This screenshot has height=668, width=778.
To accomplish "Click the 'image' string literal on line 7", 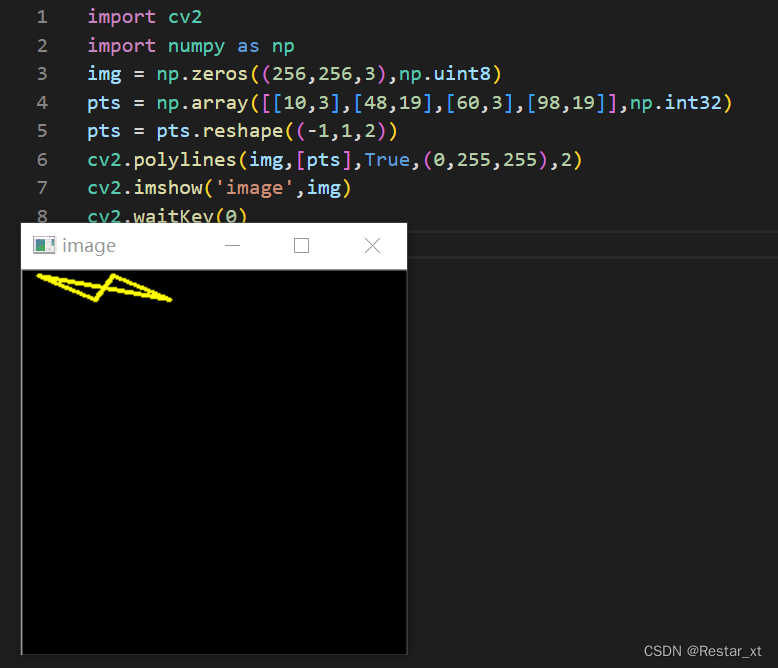I will click(x=255, y=189).
